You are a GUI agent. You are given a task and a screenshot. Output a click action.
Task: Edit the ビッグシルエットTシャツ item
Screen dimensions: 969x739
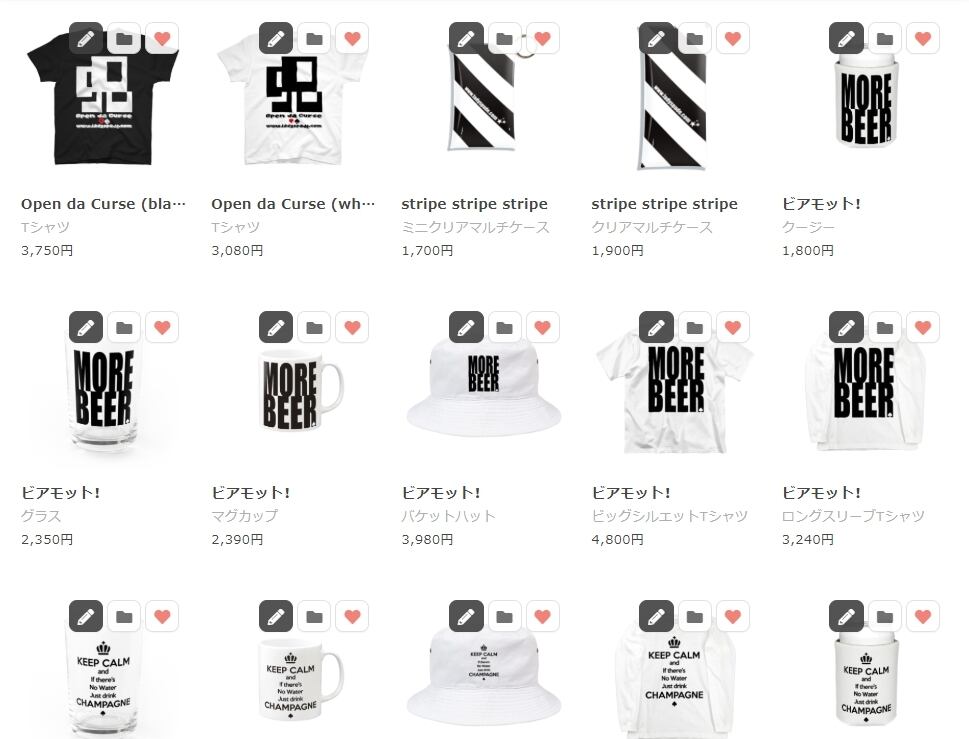[656, 327]
